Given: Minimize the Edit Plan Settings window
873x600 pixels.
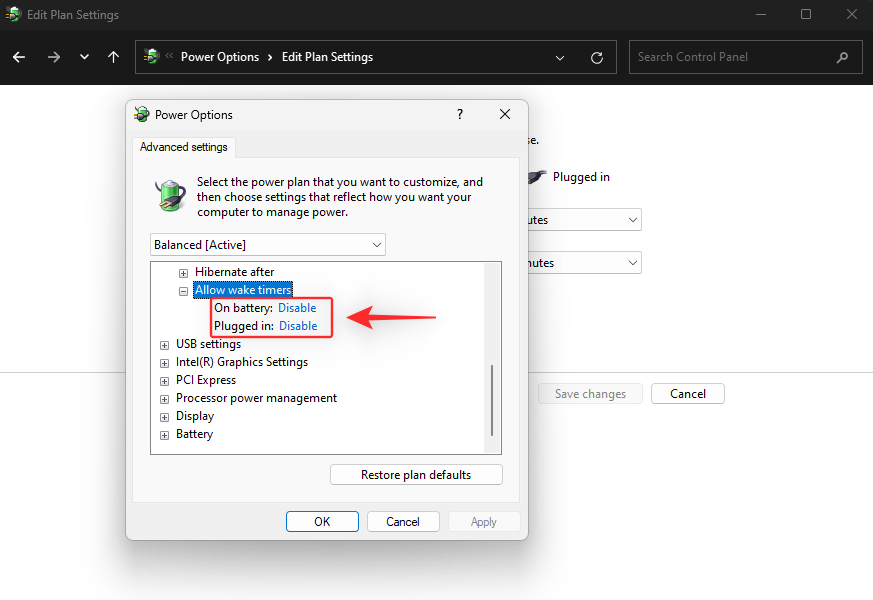Looking at the screenshot, I should [761, 14].
